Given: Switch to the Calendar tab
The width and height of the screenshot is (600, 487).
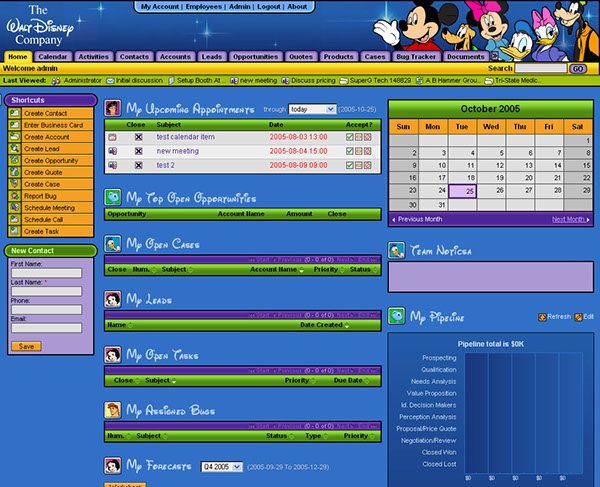Looking at the screenshot, I should coord(53,57).
